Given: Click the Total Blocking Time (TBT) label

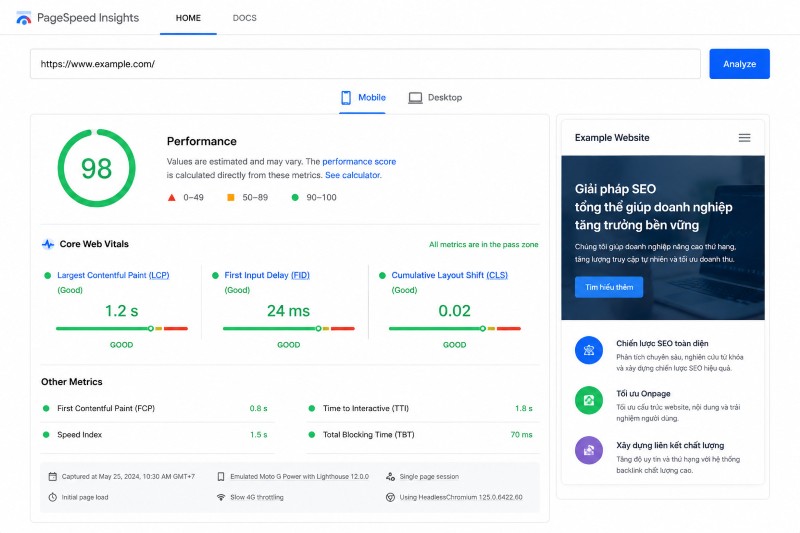Looking at the screenshot, I should 368,435.
